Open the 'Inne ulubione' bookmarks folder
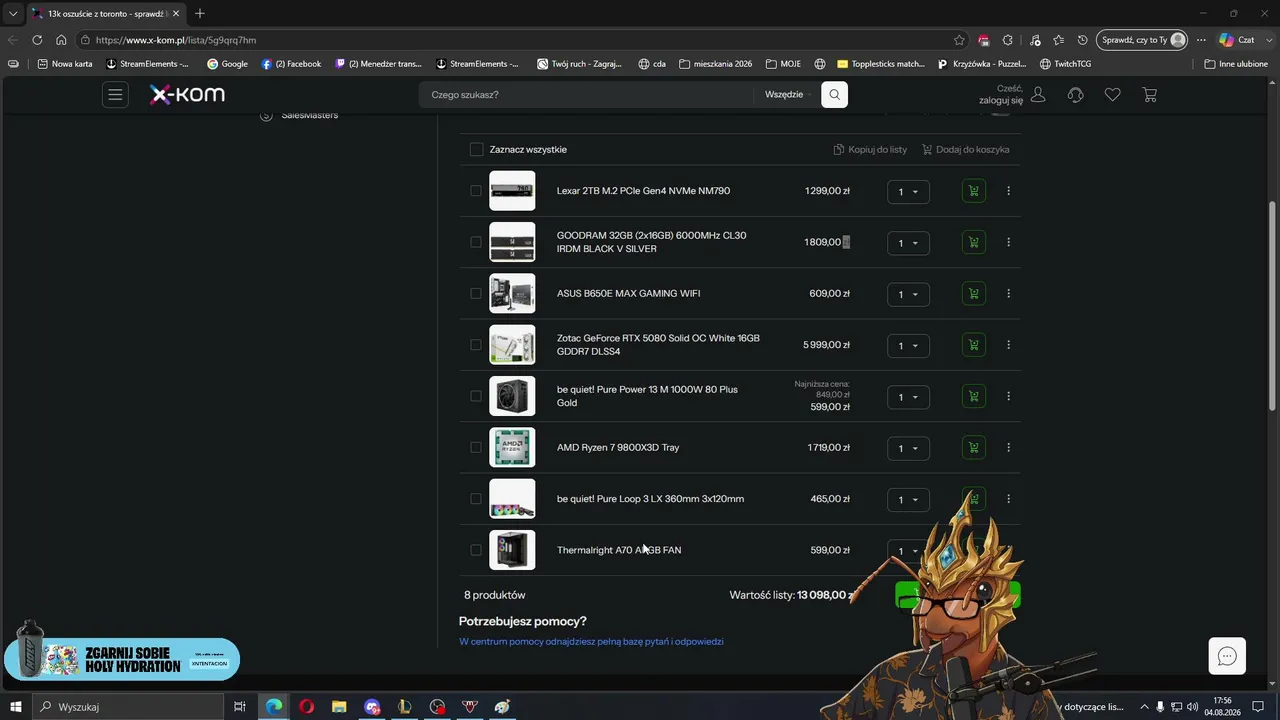1280x720 pixels. pos(1236,64)
